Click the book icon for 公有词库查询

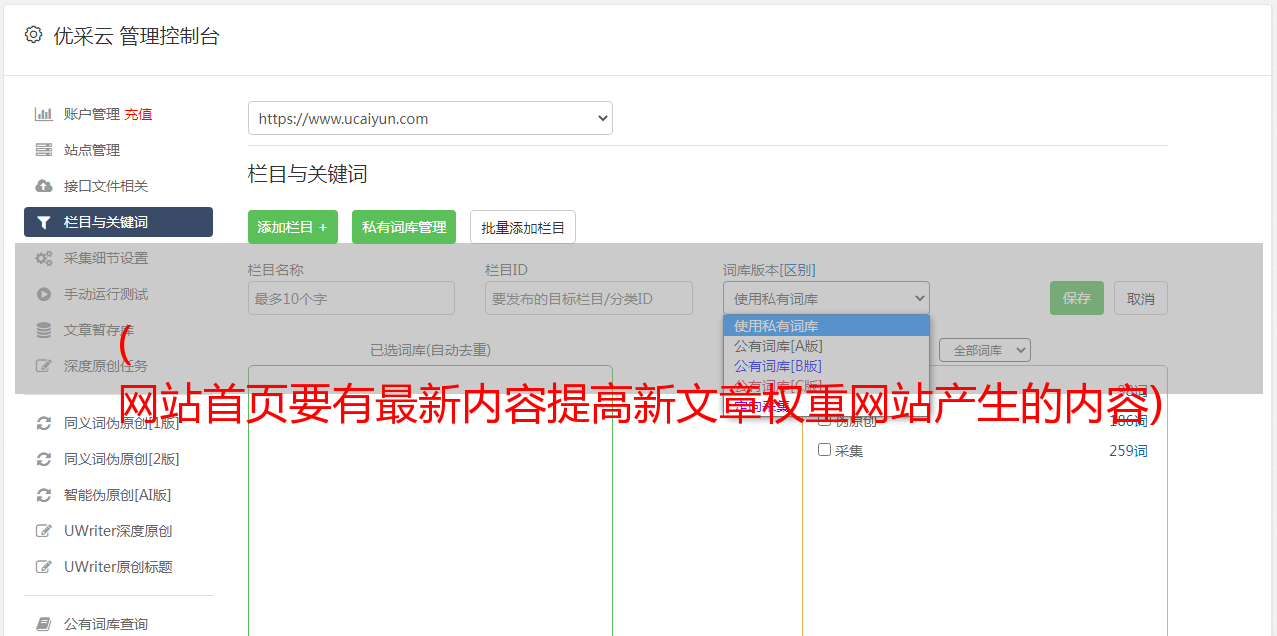tap(43, 624)
